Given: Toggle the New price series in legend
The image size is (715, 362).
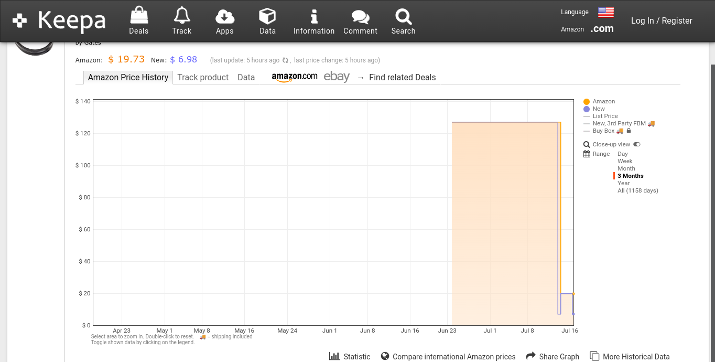Looking at the screenshot, I should (x=598, y=109).
